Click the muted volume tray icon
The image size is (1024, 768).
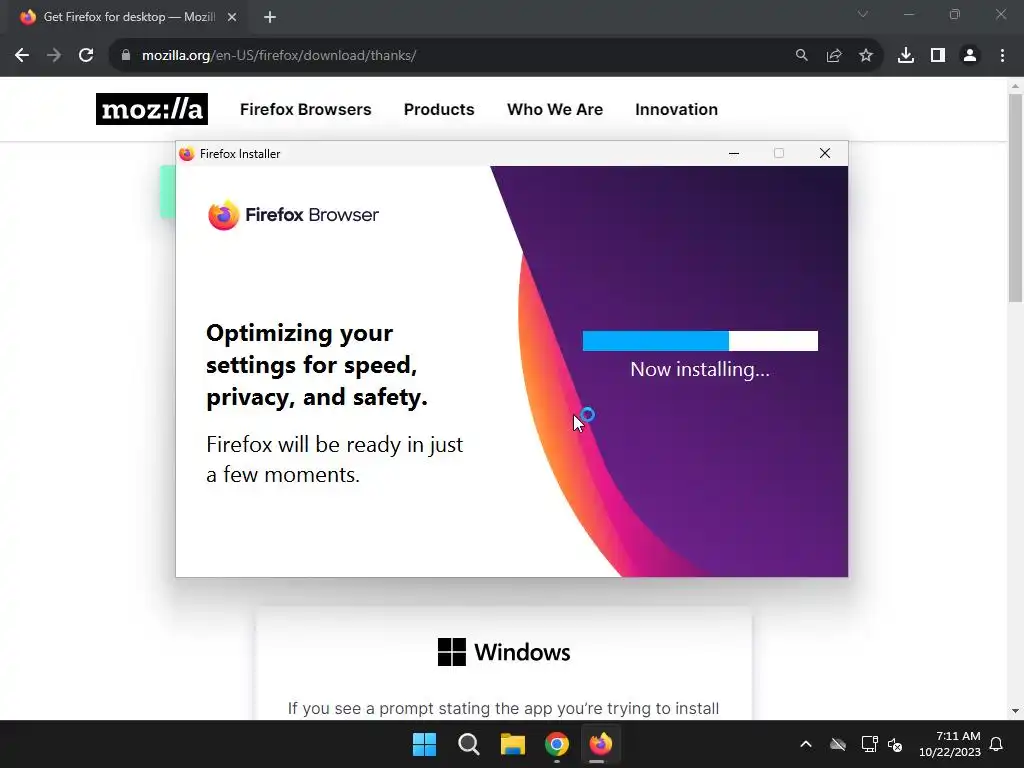click(x=895, y=744)
